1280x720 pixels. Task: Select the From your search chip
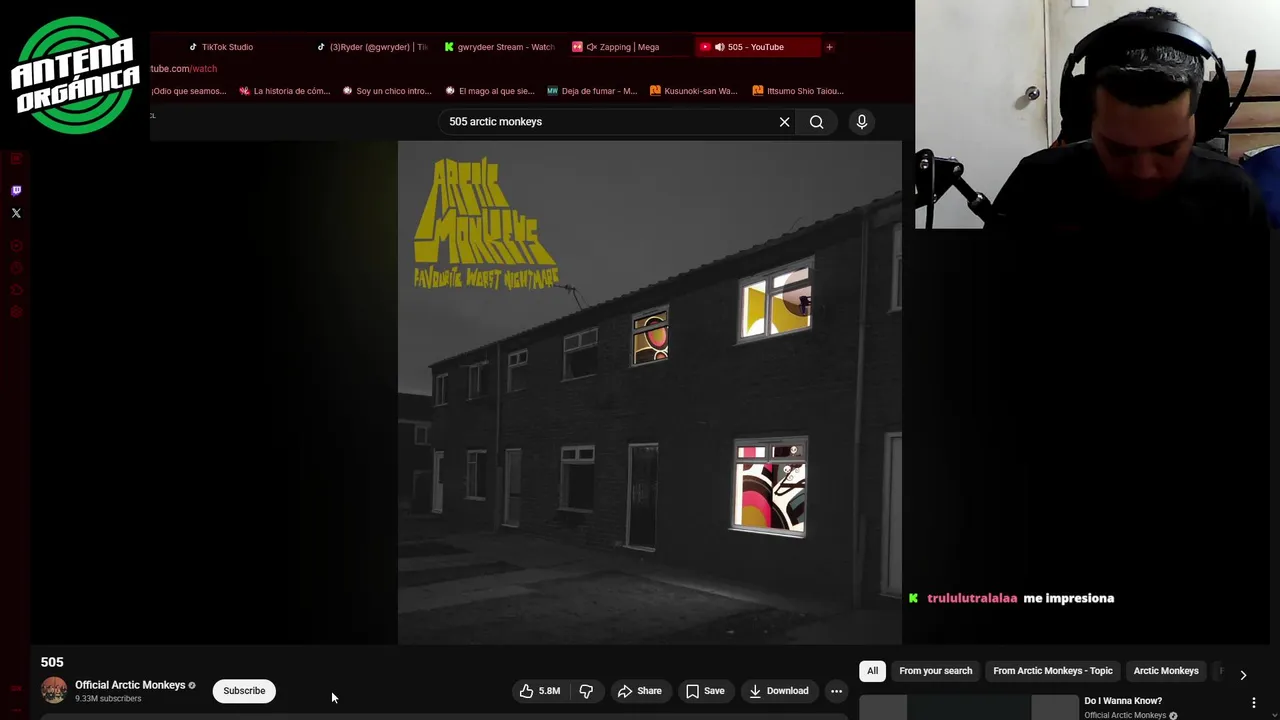point(935,671)
